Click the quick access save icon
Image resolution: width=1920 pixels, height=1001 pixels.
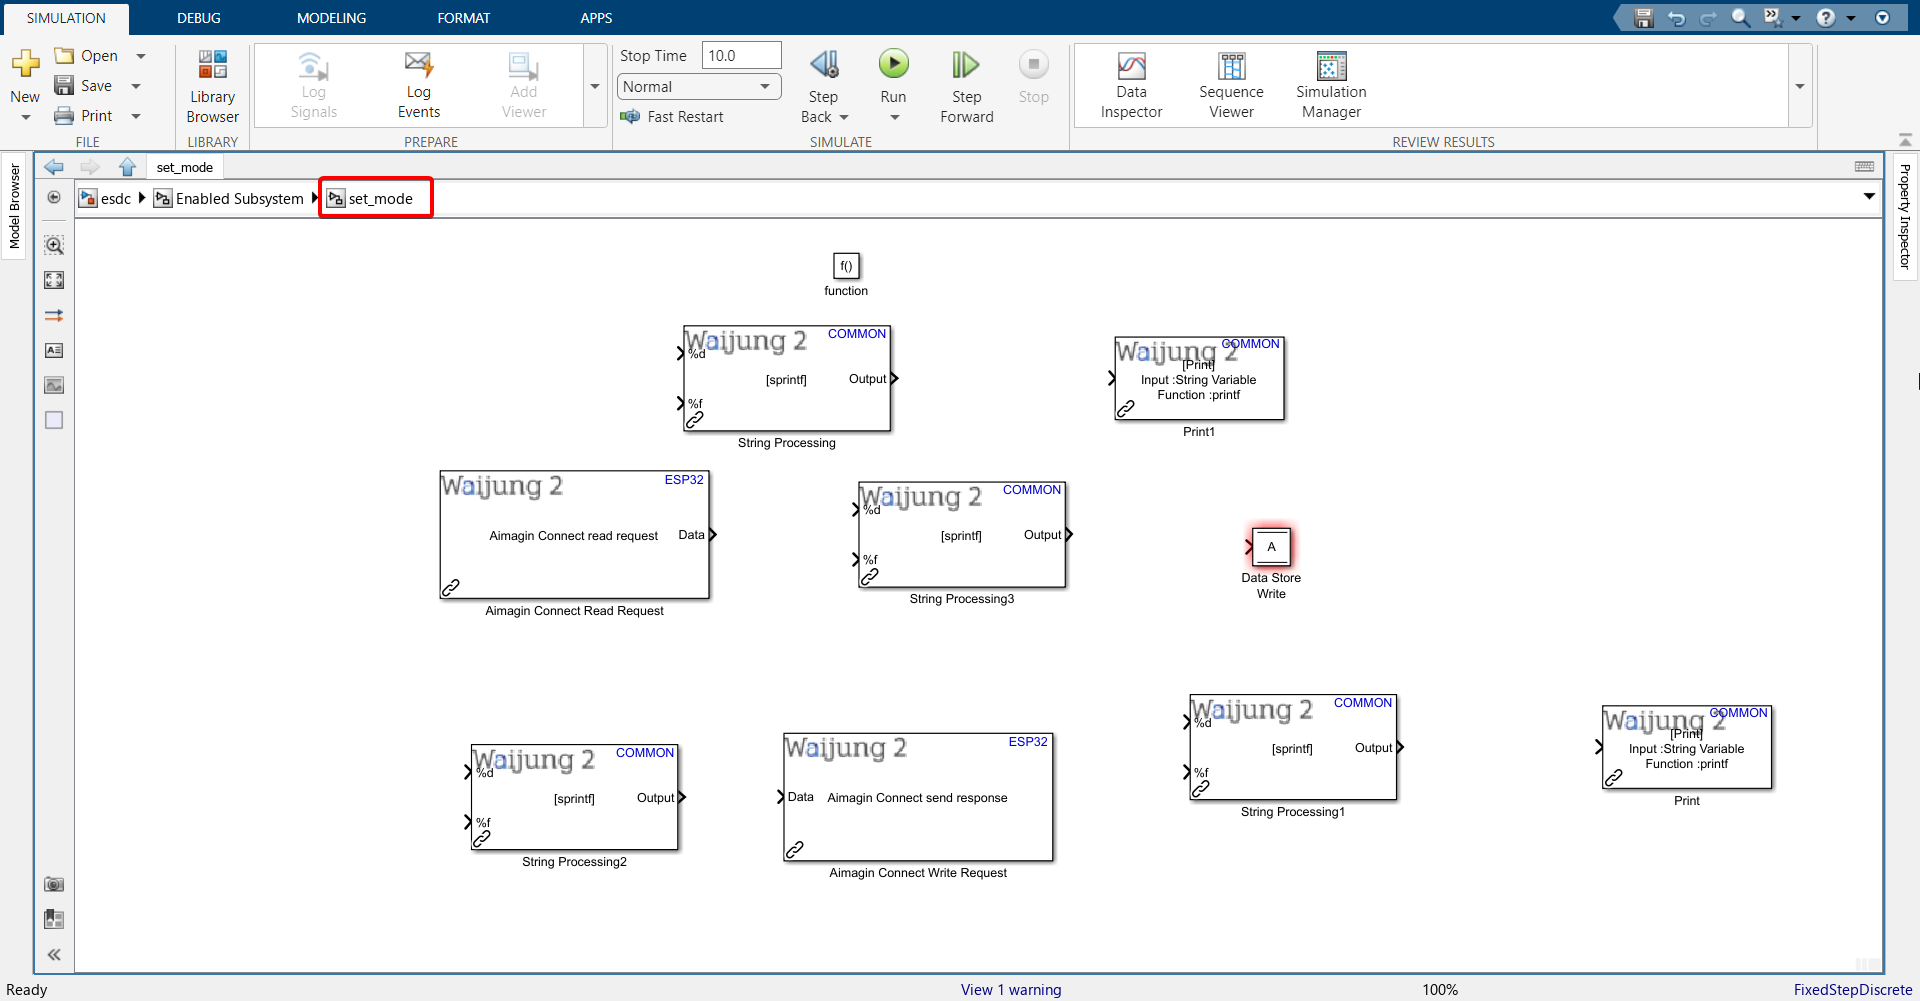1643,18
